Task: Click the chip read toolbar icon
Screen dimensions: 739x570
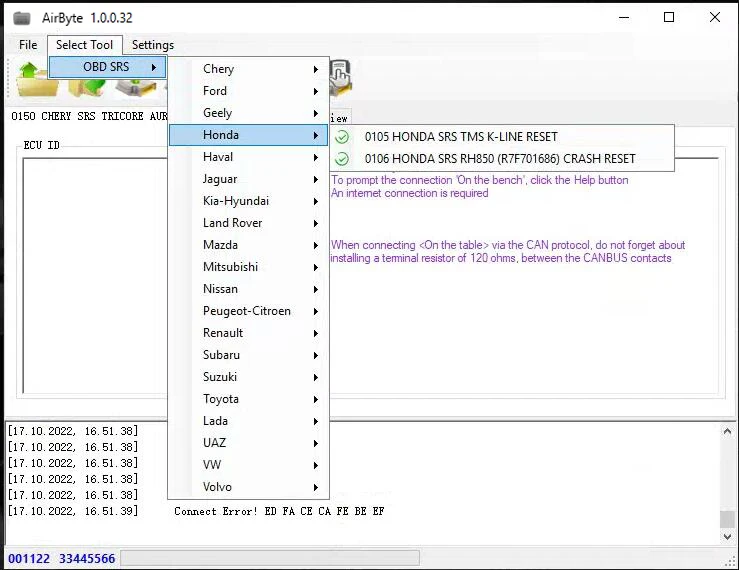Action: (x=136, y=88)
